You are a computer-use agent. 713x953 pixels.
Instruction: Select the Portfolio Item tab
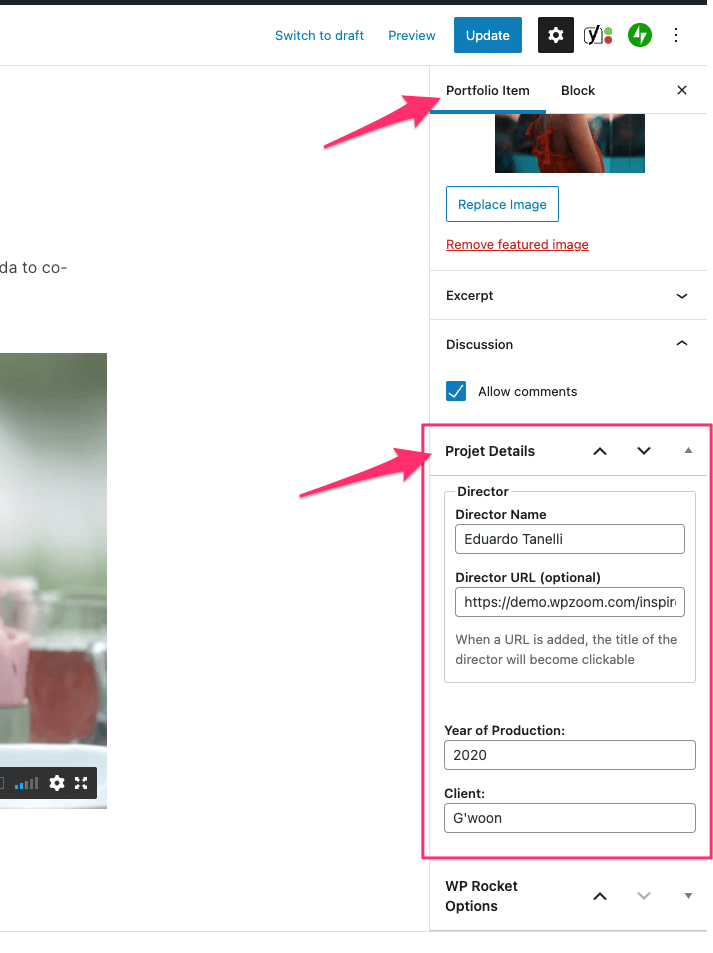(x=487, y=90)
